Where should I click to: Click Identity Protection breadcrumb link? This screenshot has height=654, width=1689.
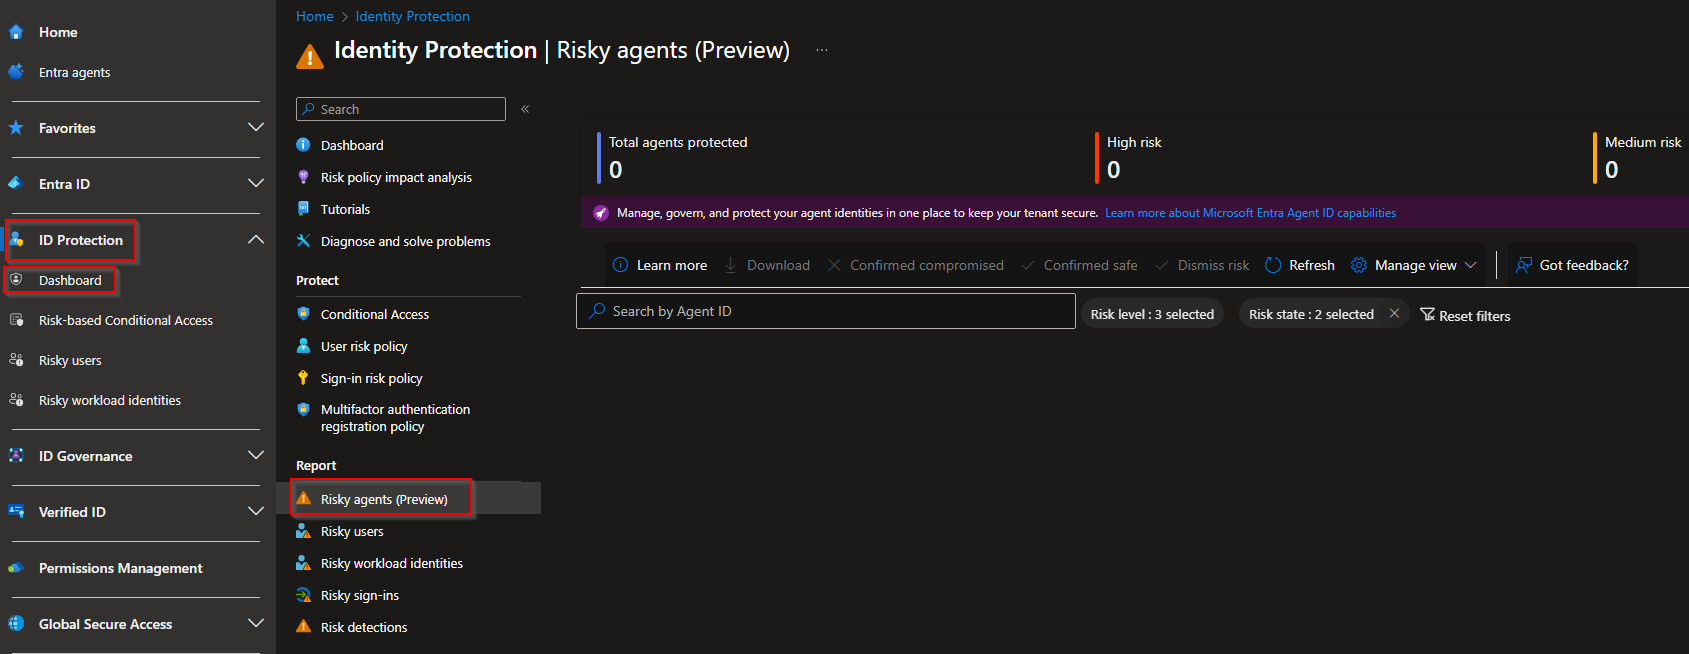(x=412, y=16)
